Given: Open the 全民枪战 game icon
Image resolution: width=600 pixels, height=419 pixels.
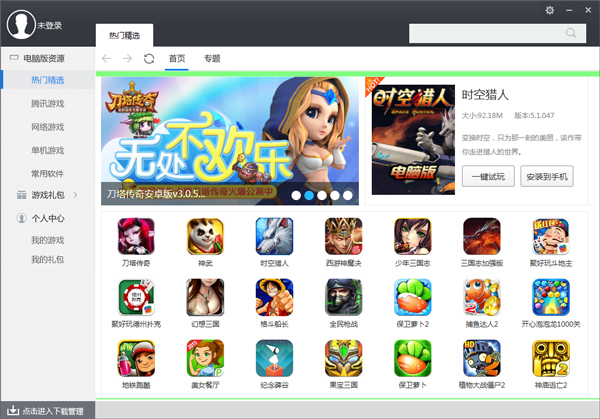Looking at the screenshot, I should point(344,297).
